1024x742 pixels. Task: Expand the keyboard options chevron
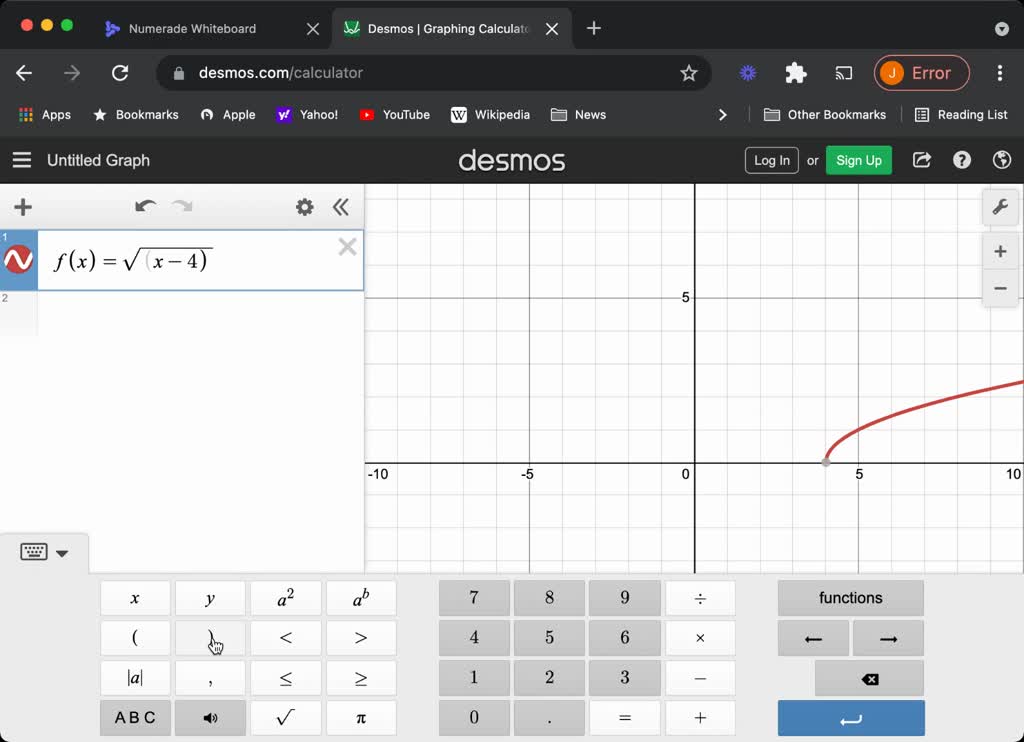click(62, 552)
